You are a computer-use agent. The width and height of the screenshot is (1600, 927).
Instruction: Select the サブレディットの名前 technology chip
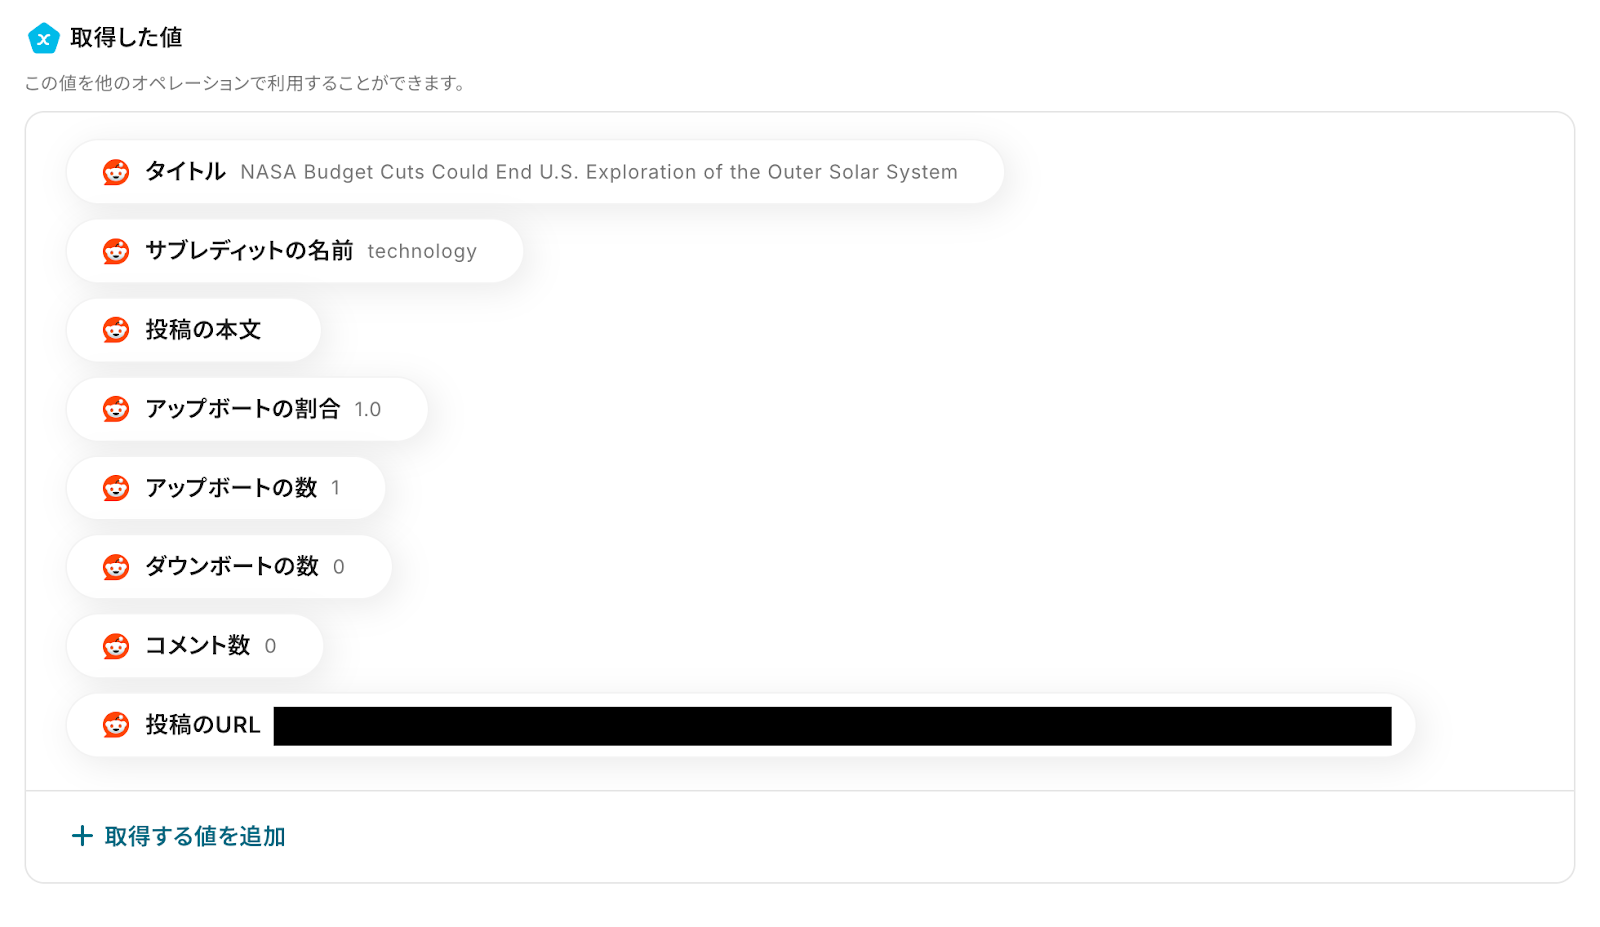click(295, 251)
